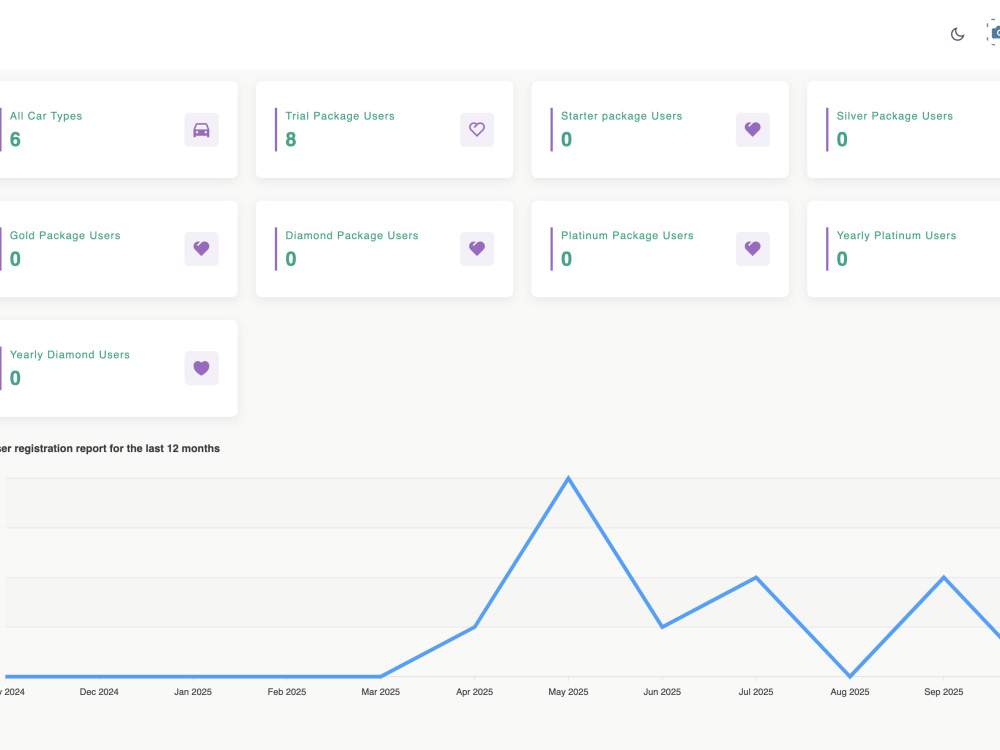Click the Apr 2025 data point on the chart
Screen dimensions: 1000x750
(x=474, y=627)
